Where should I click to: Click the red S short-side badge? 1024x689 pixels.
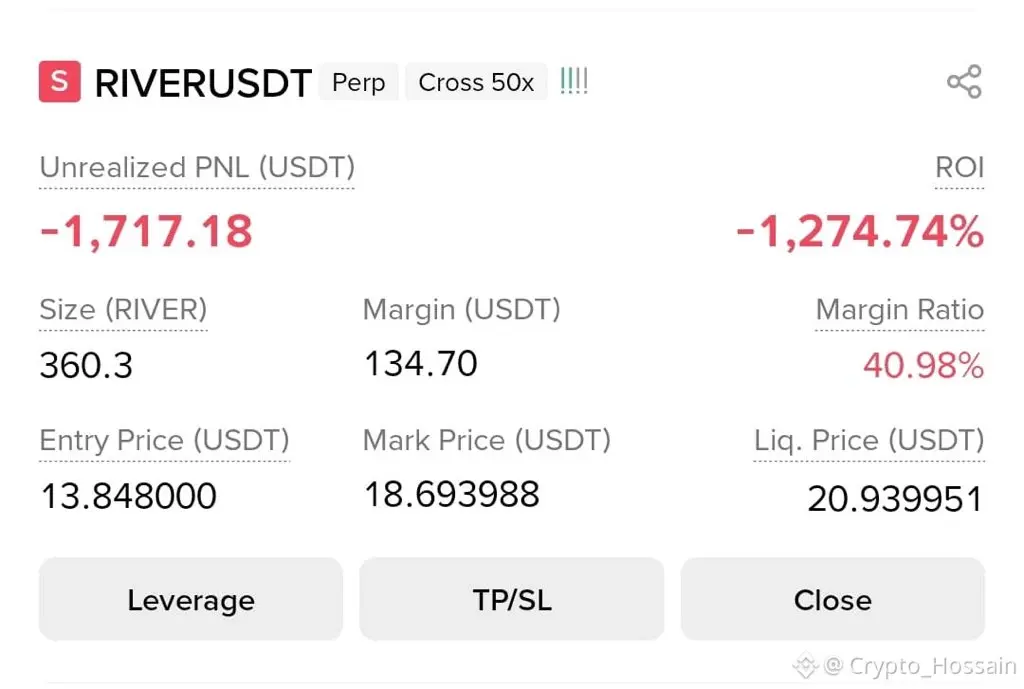click(x=59, y=82)
